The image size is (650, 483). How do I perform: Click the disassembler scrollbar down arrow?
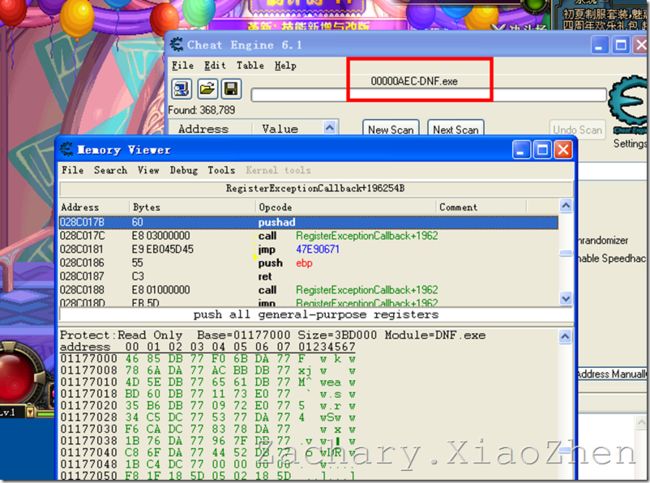tap(565, 298)
